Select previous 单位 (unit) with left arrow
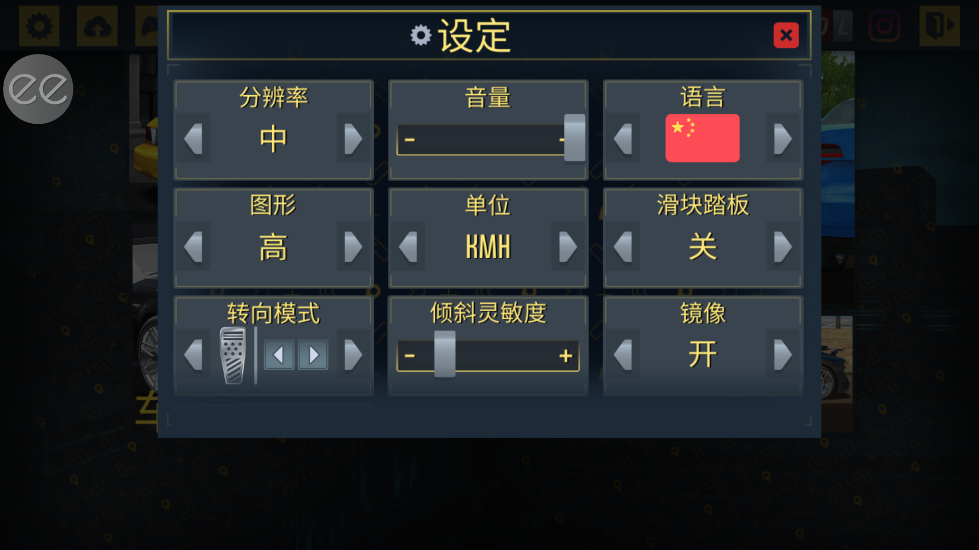Viewport: 979px width, 550px height. (x=408, y=247)
